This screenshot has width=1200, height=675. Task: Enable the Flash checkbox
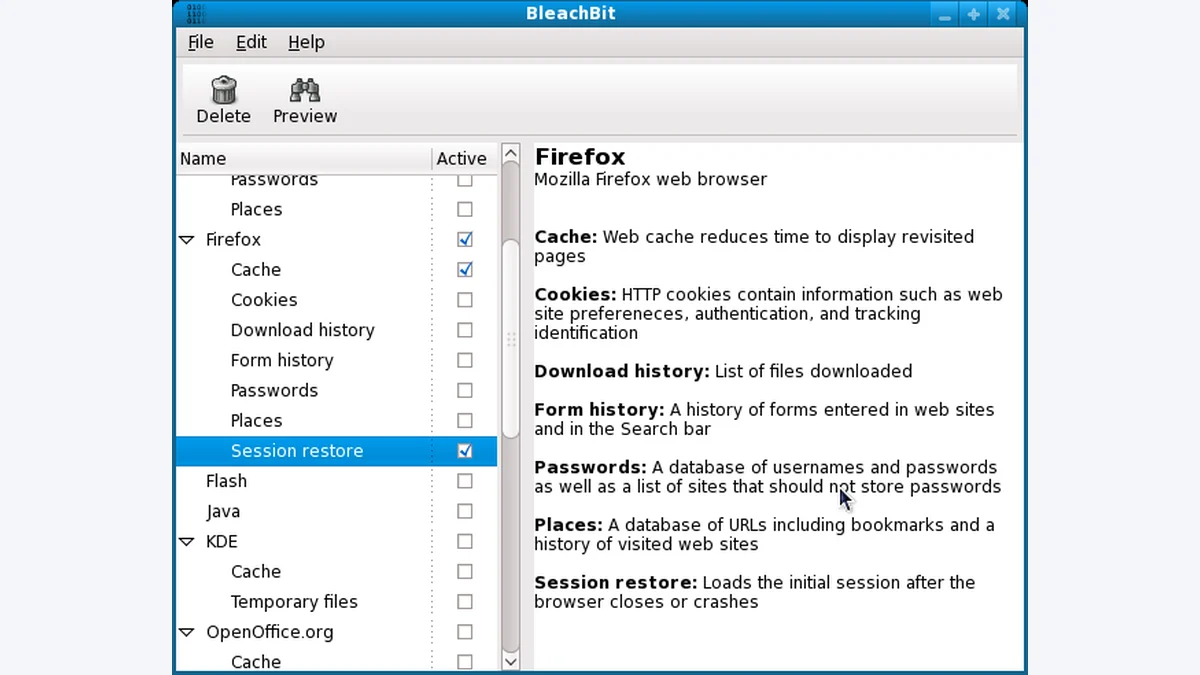click(465, 481)
